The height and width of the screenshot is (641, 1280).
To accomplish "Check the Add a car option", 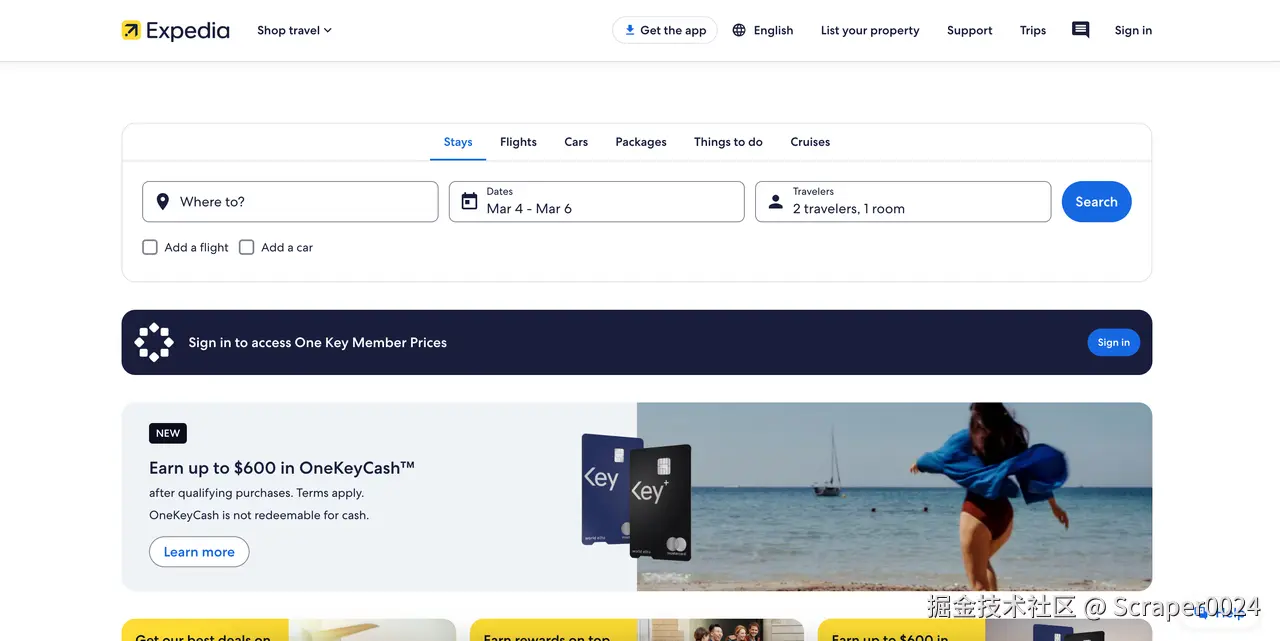I will click(246, 247).
